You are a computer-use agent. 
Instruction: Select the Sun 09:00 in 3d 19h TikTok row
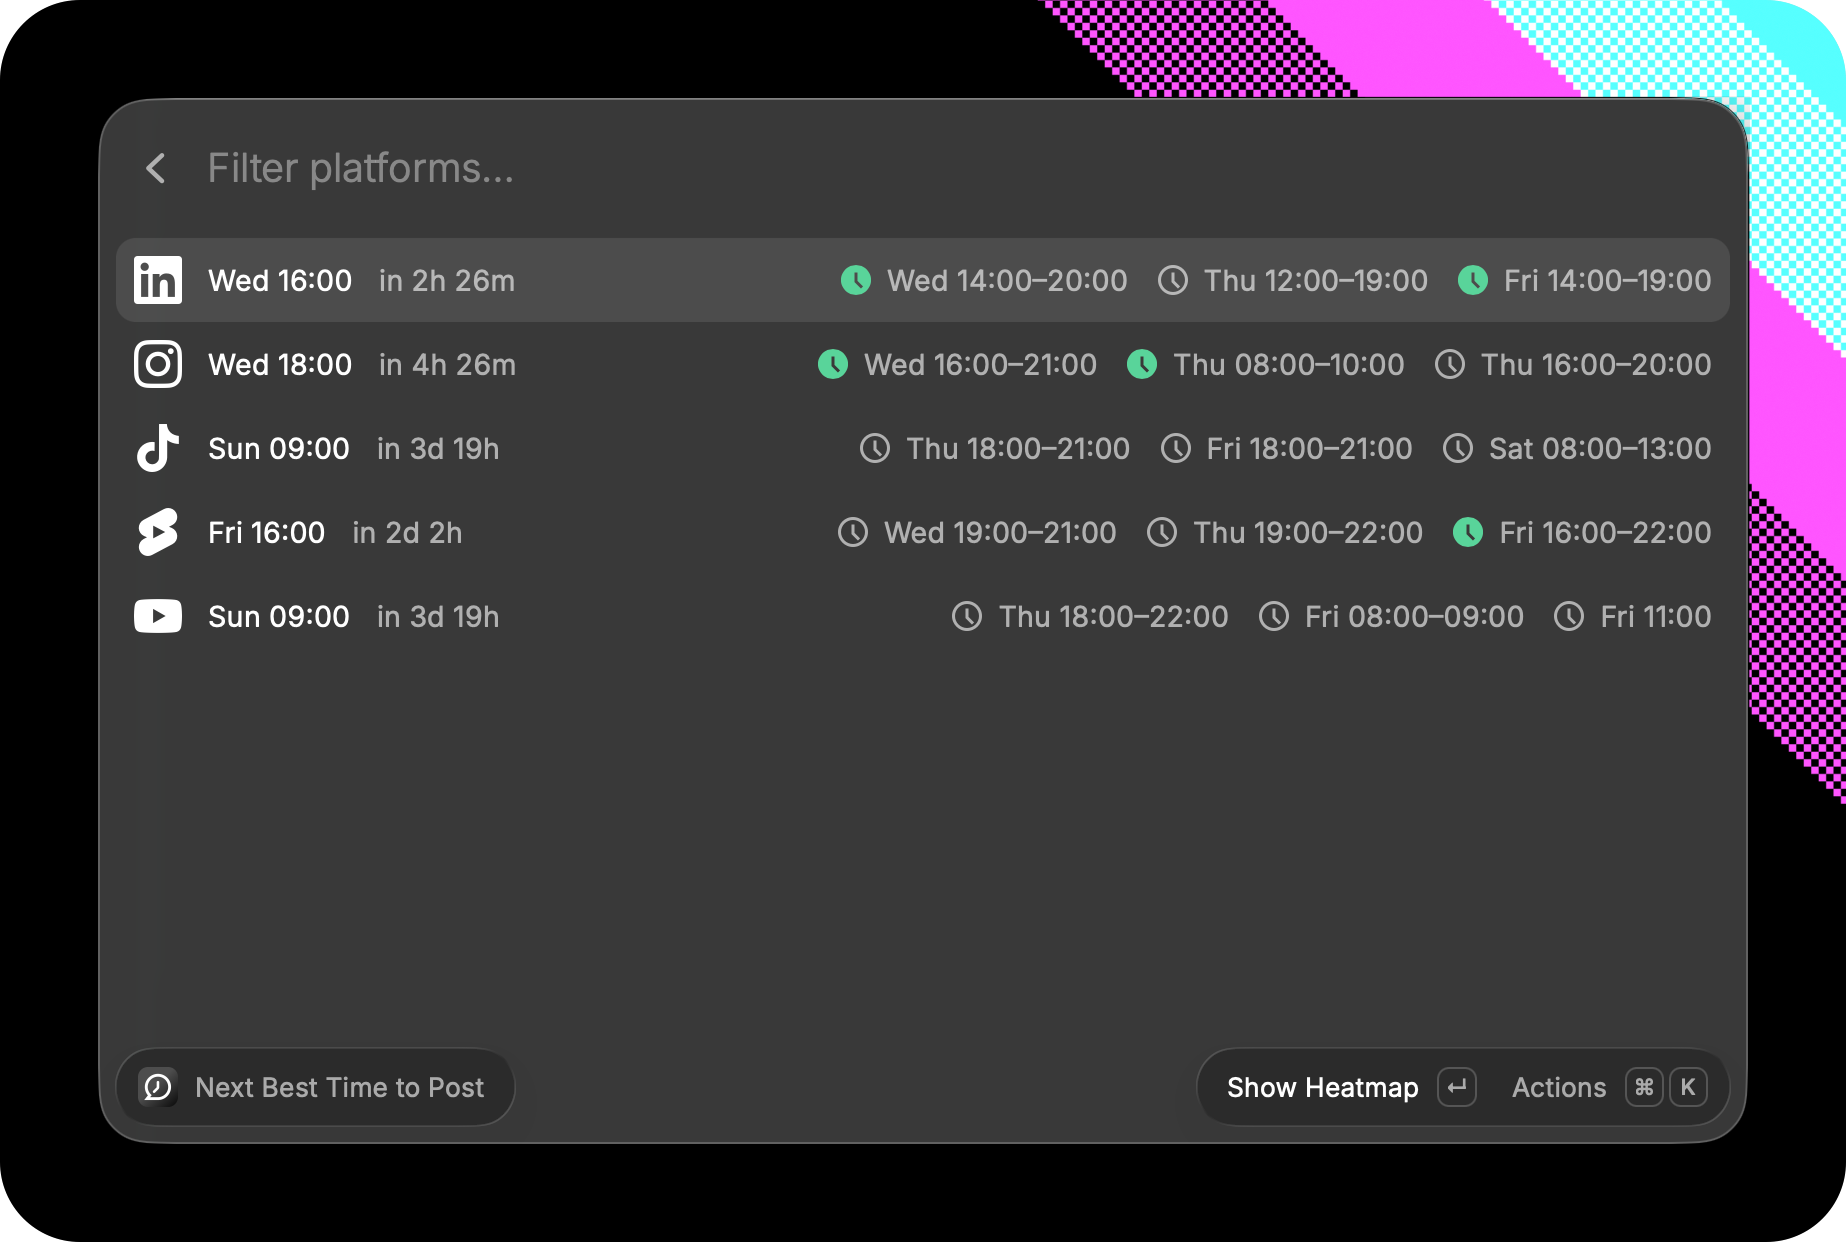pyautogui.click(x=923, y=448)
